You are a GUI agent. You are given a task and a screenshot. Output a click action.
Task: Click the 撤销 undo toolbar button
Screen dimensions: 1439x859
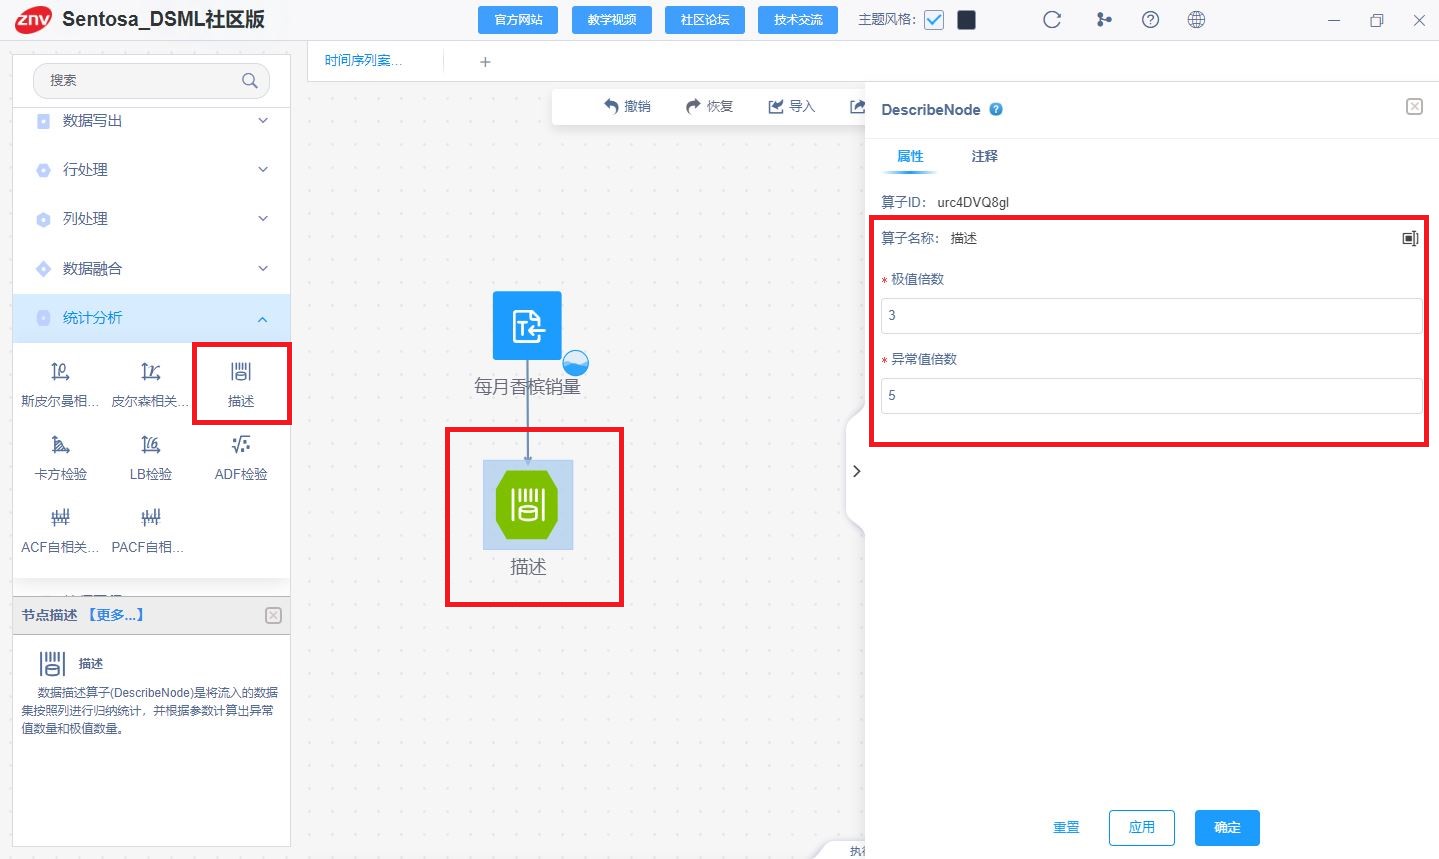point(628,106)
